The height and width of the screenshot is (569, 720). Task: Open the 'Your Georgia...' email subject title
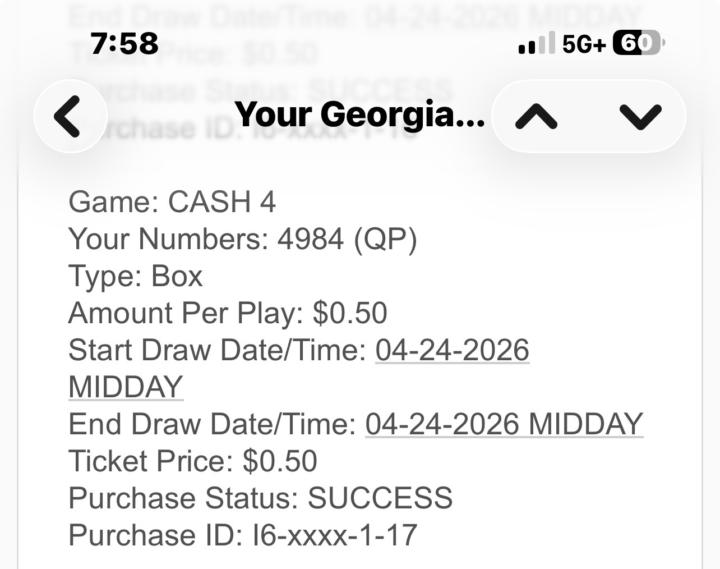tap(360, 114)
